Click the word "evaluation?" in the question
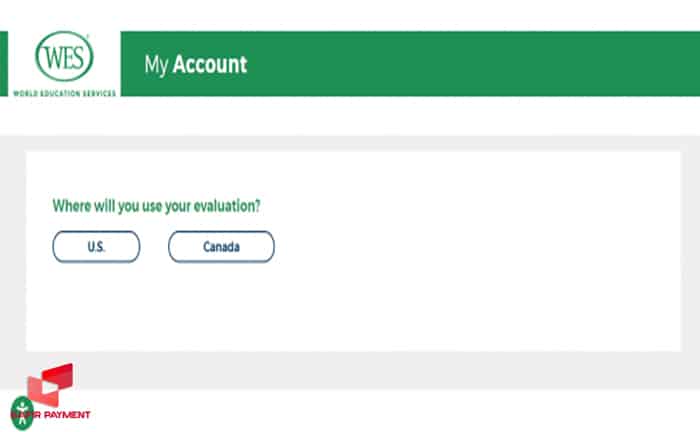 coord(238,206)
